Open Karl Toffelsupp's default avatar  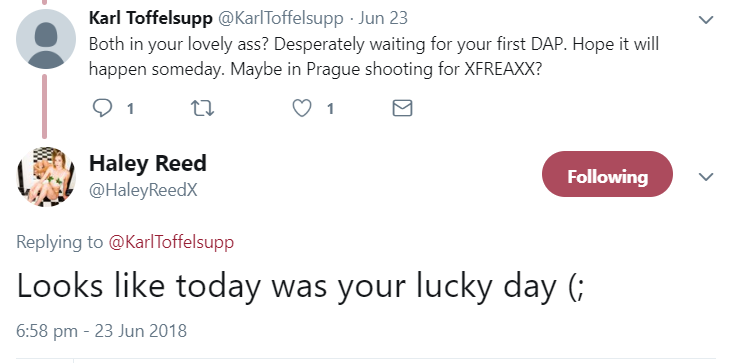46,39
